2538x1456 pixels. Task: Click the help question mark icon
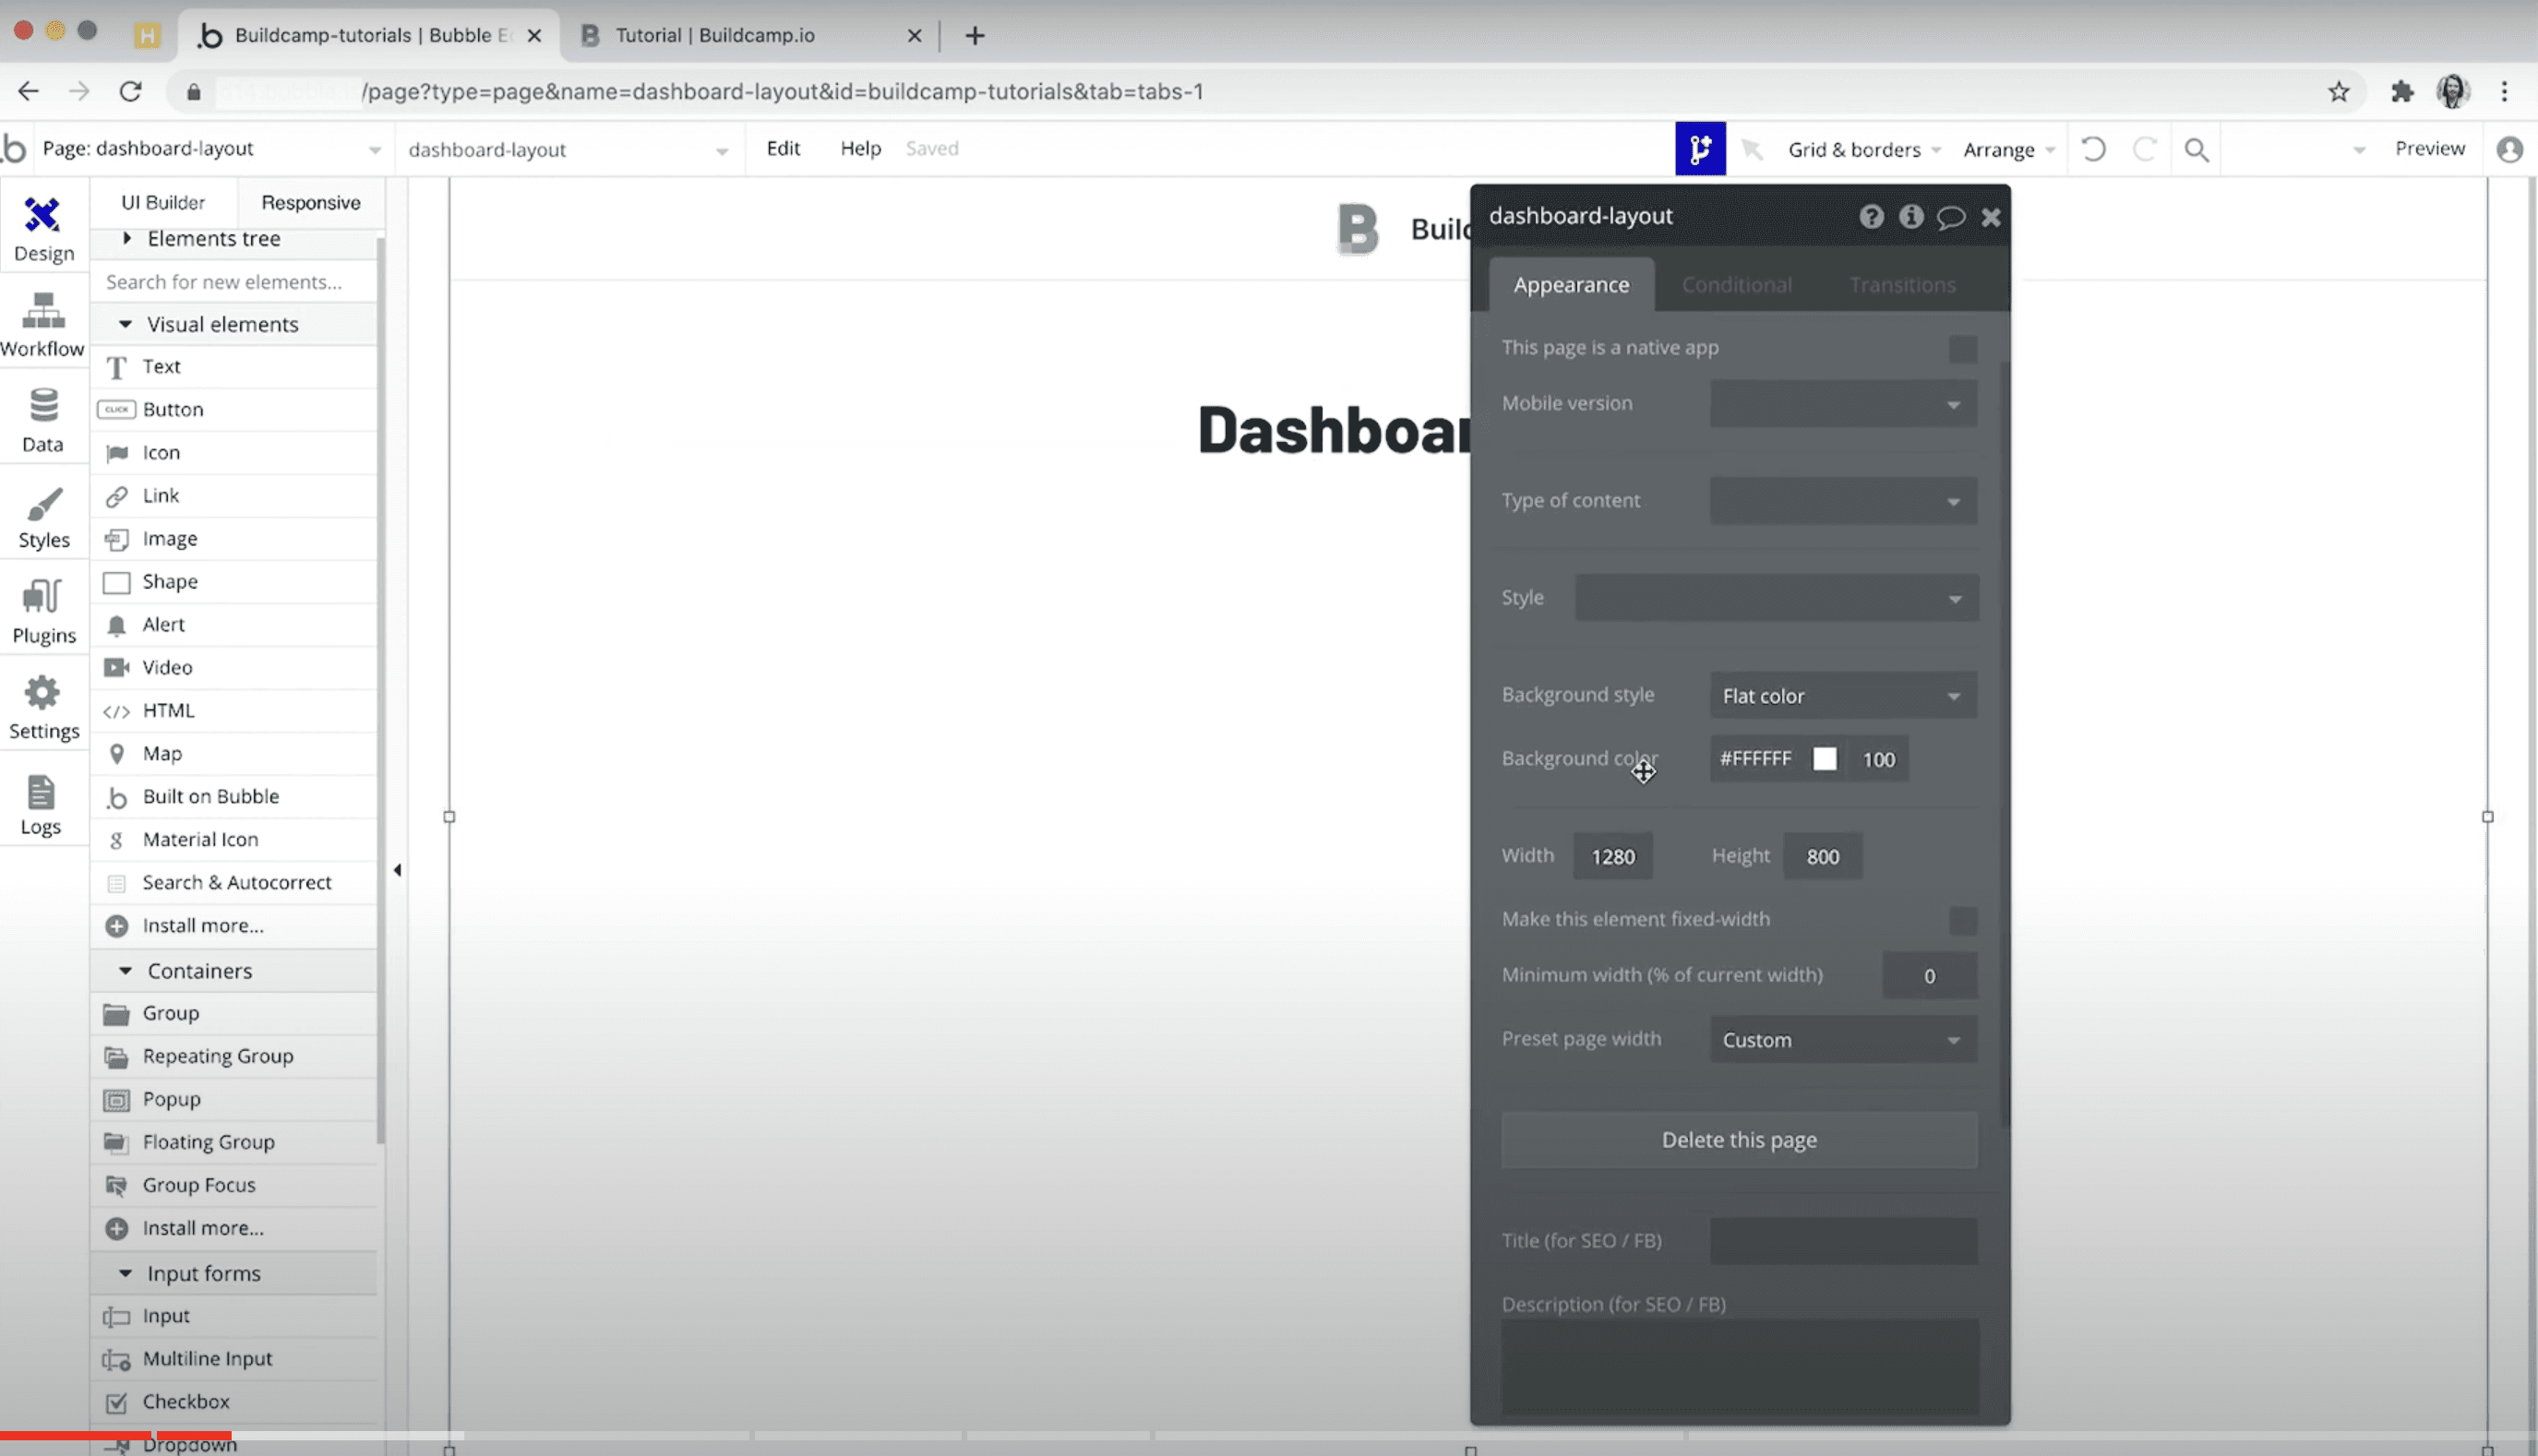[1873, 214]
